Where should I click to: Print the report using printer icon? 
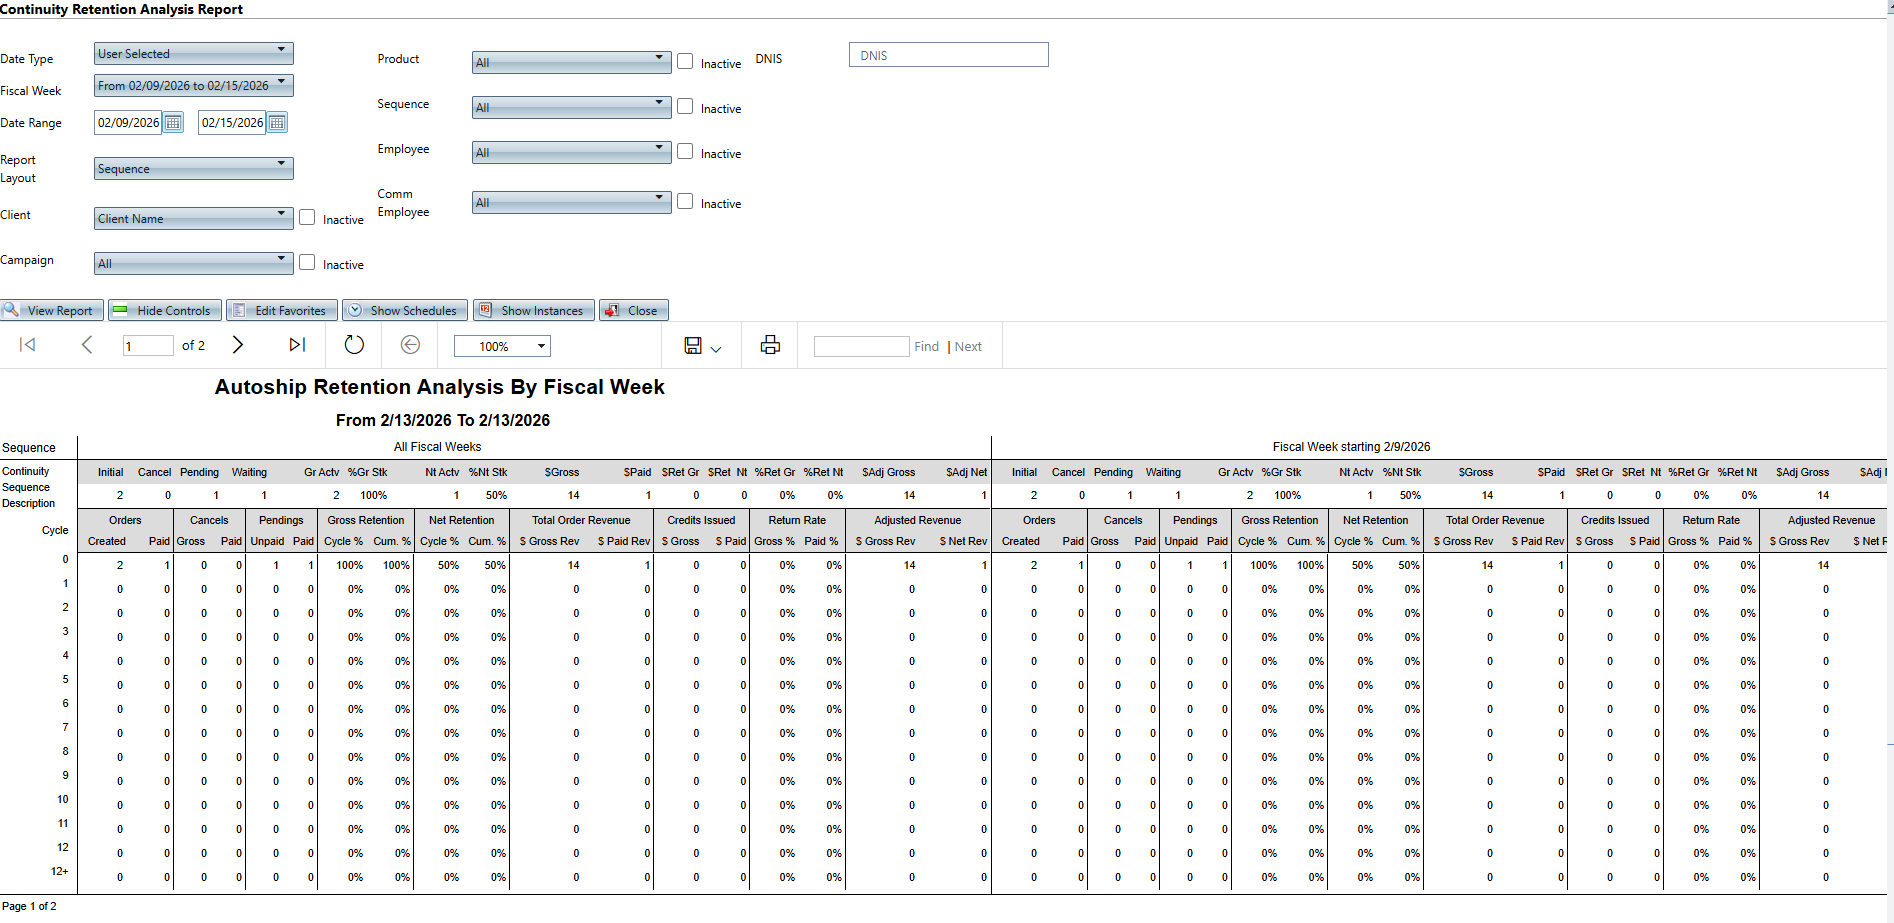(x=770, y=345)
